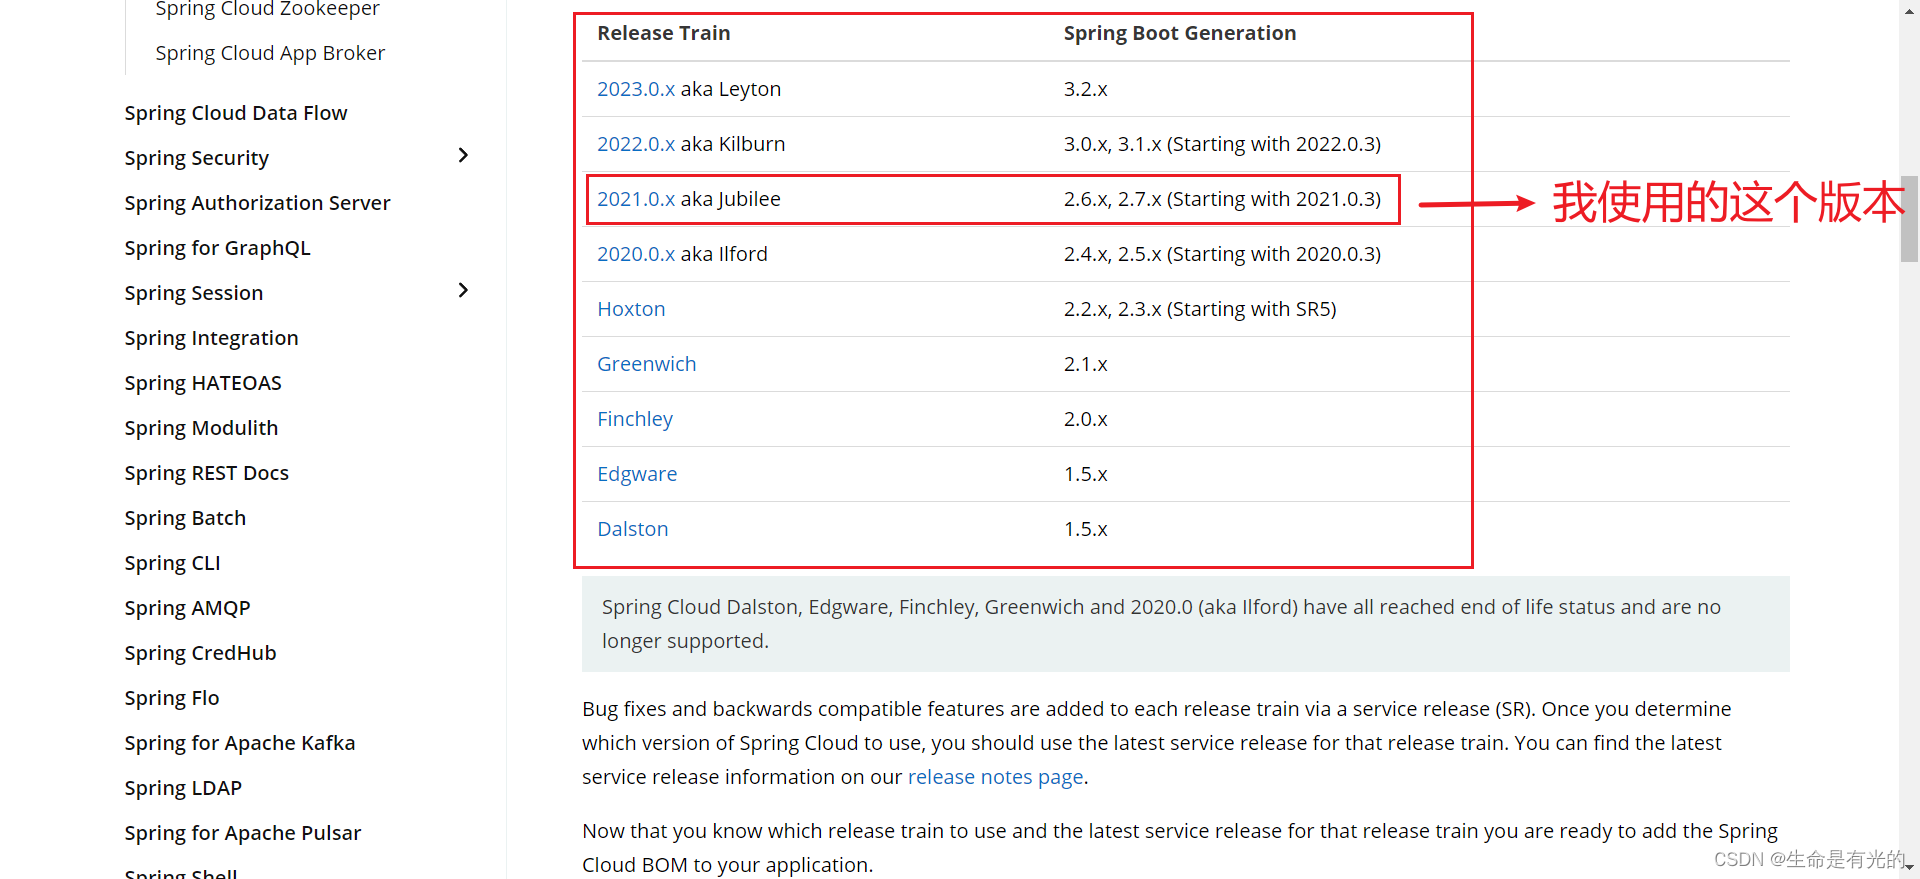Image resolution: width=1920 pixels, height=879 pixels.
Task: Select the '3.2.x' Boot generation cell
Action: (x=1086, y=89)
